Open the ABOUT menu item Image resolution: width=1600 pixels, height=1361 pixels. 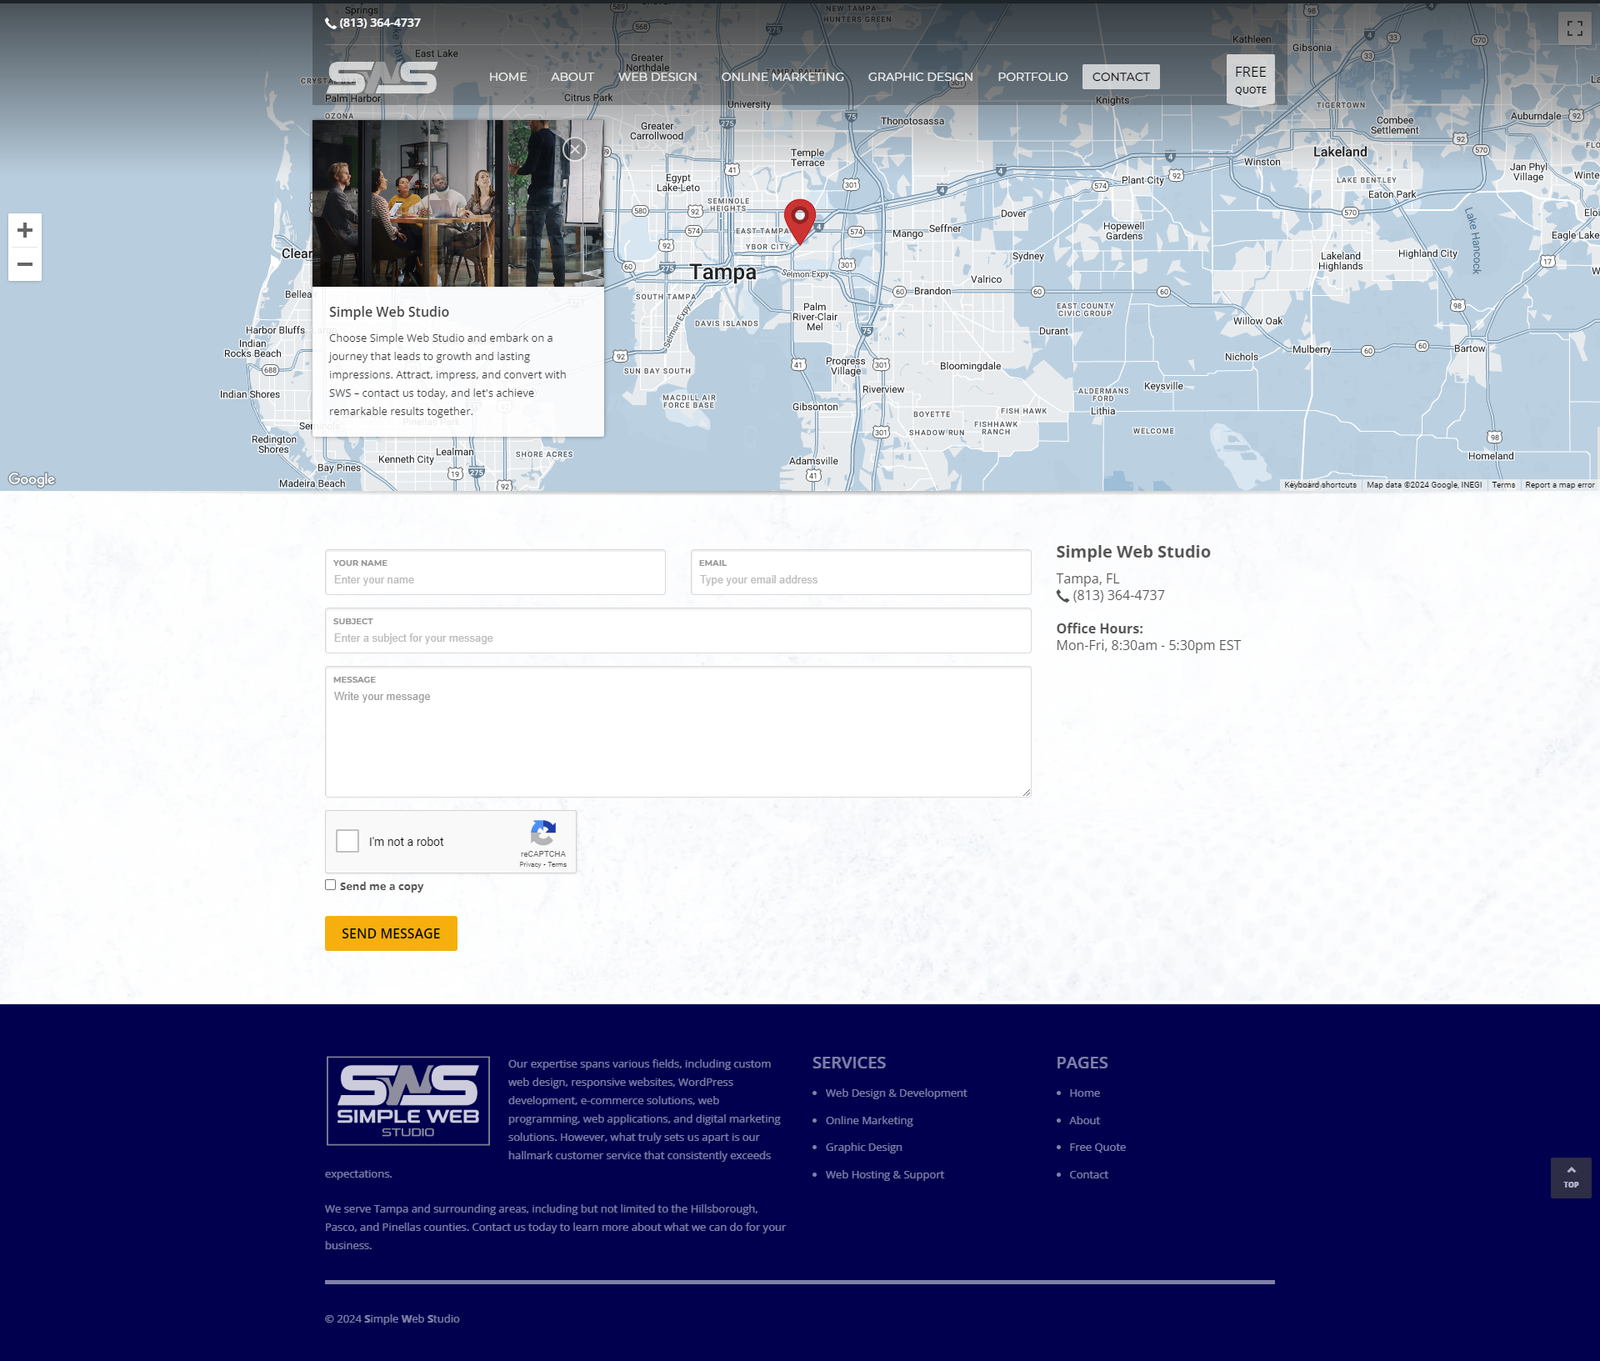point(572,77)
